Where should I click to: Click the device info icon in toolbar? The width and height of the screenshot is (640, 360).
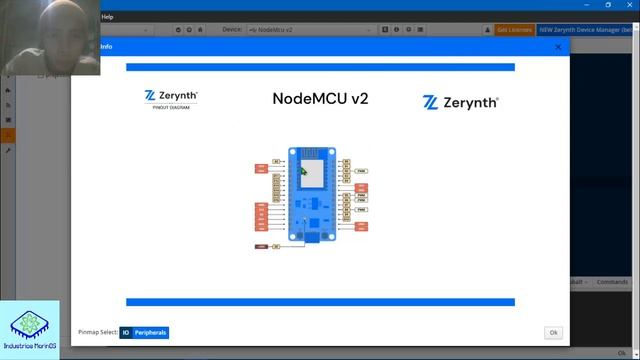396,29
